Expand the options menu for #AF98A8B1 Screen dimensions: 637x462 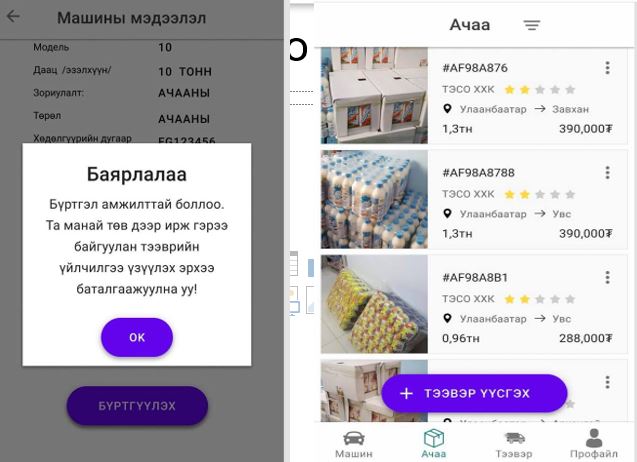tap(607, 278)
